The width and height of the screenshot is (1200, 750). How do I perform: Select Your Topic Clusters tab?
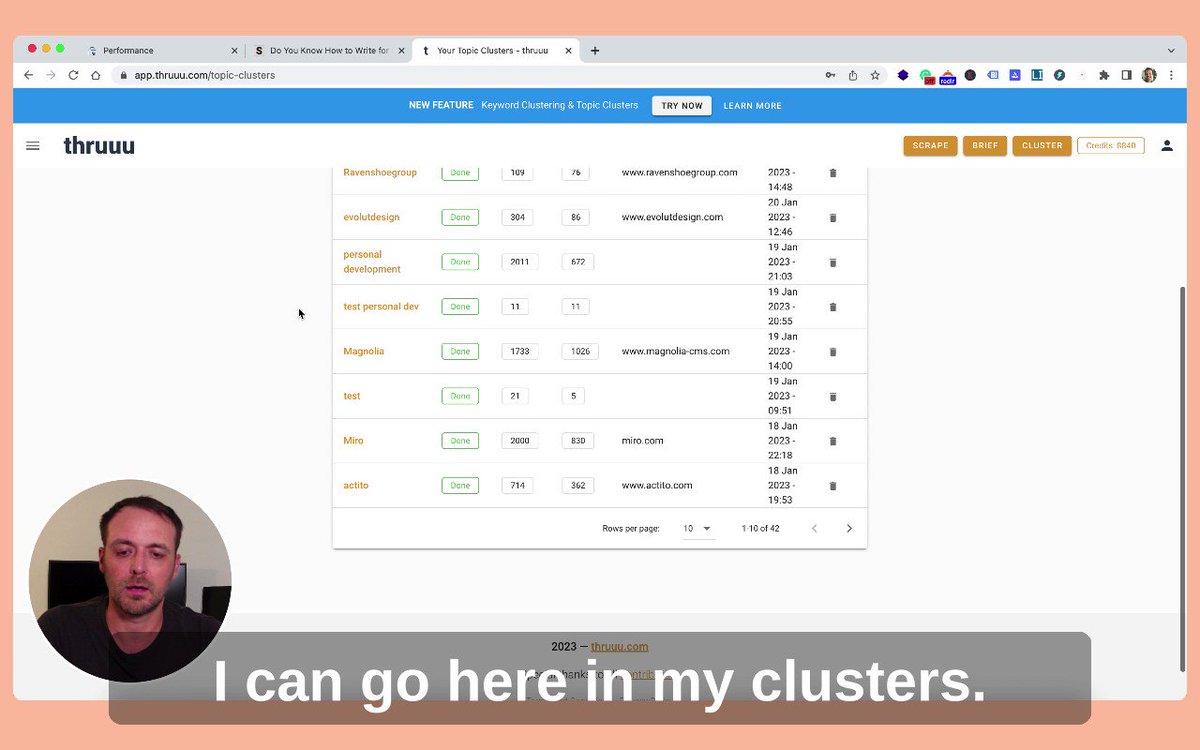pos(494,50)
